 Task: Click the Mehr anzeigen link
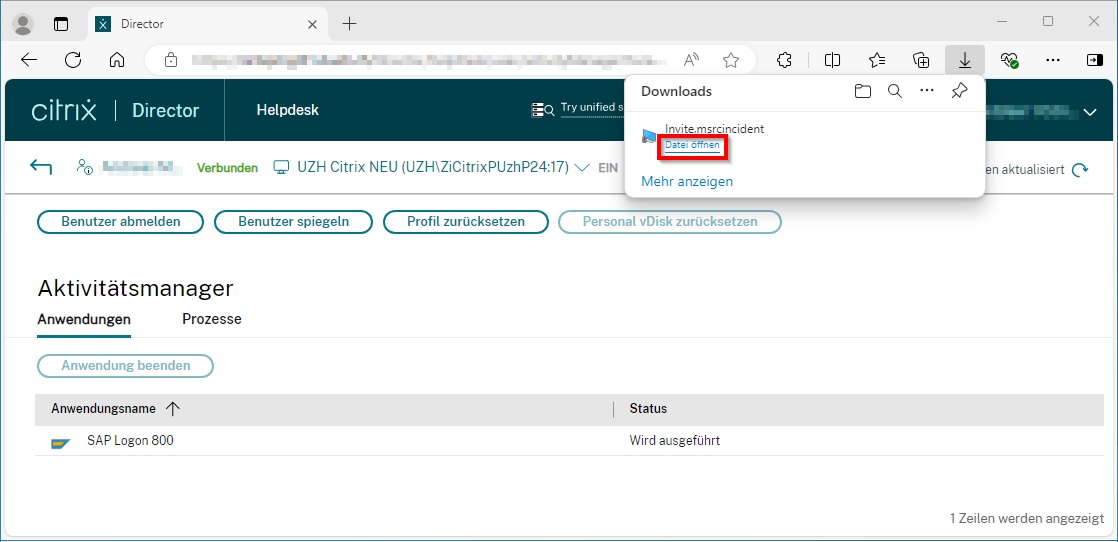[x=687, y=181]
